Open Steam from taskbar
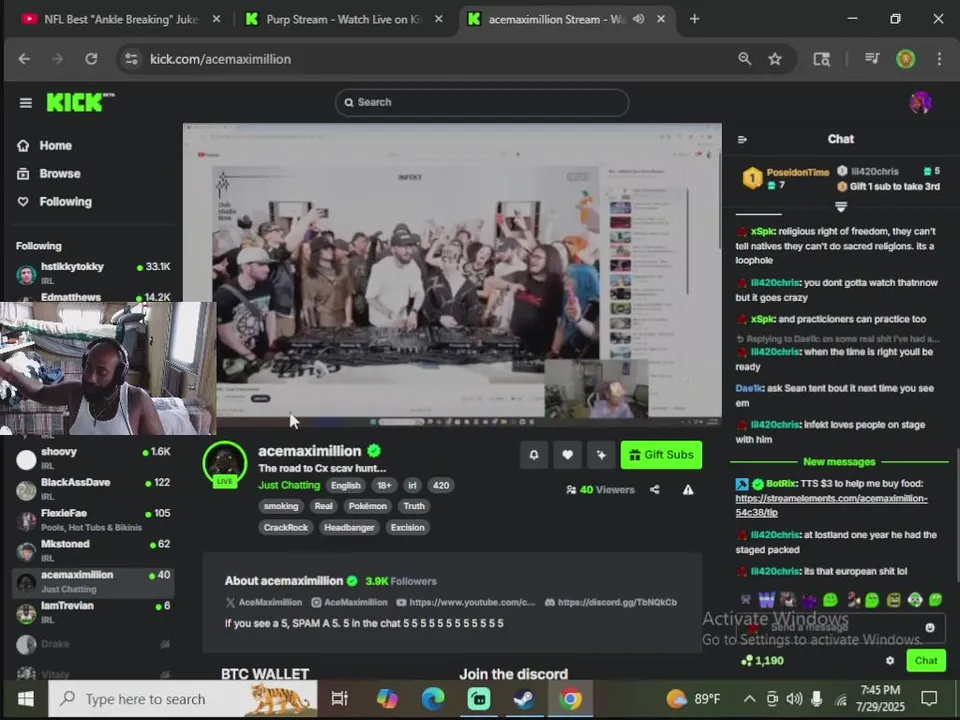The width and height of the screenshot is (960, 720). click(x=524, y=699)
